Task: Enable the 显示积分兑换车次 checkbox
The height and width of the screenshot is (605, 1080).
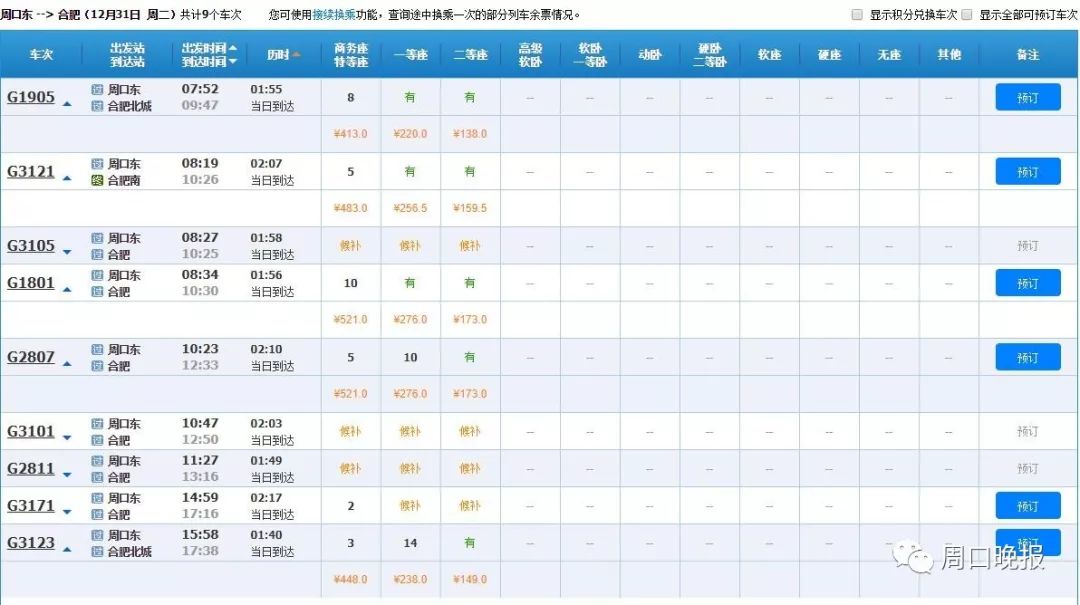Action: point(857,15)
